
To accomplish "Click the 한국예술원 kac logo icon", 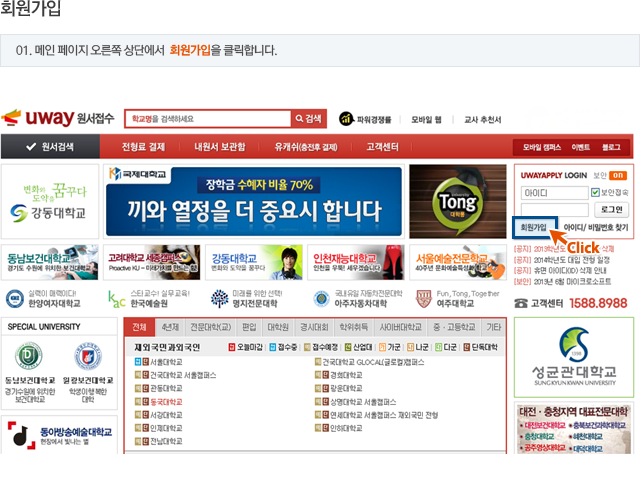I will (116, 298).
